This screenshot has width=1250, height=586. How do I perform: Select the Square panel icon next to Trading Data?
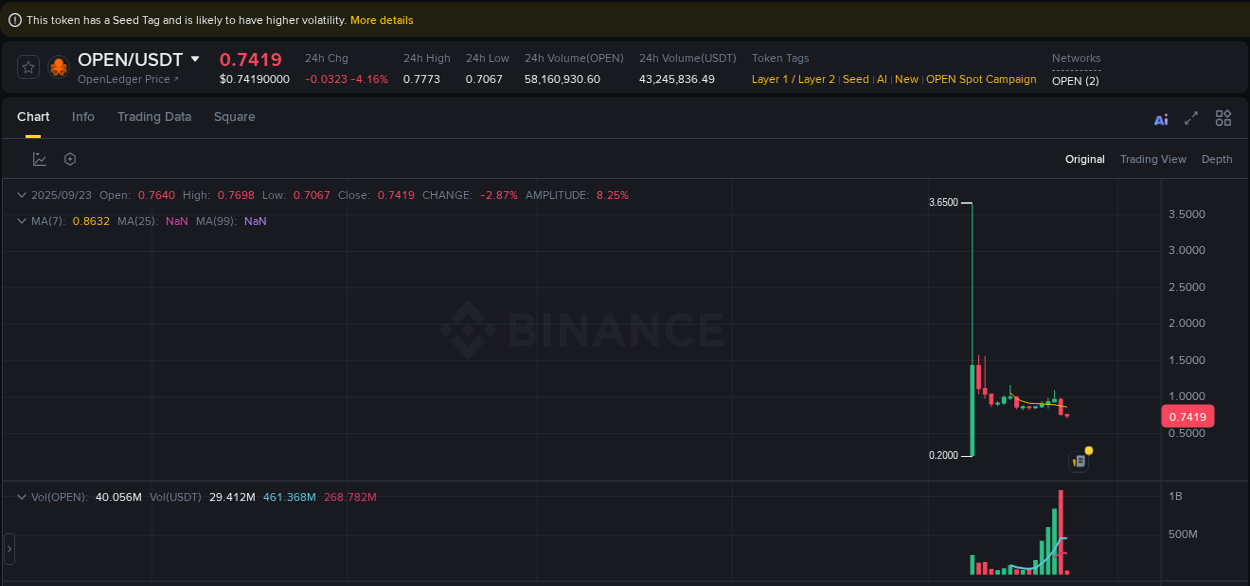point(234,117)
